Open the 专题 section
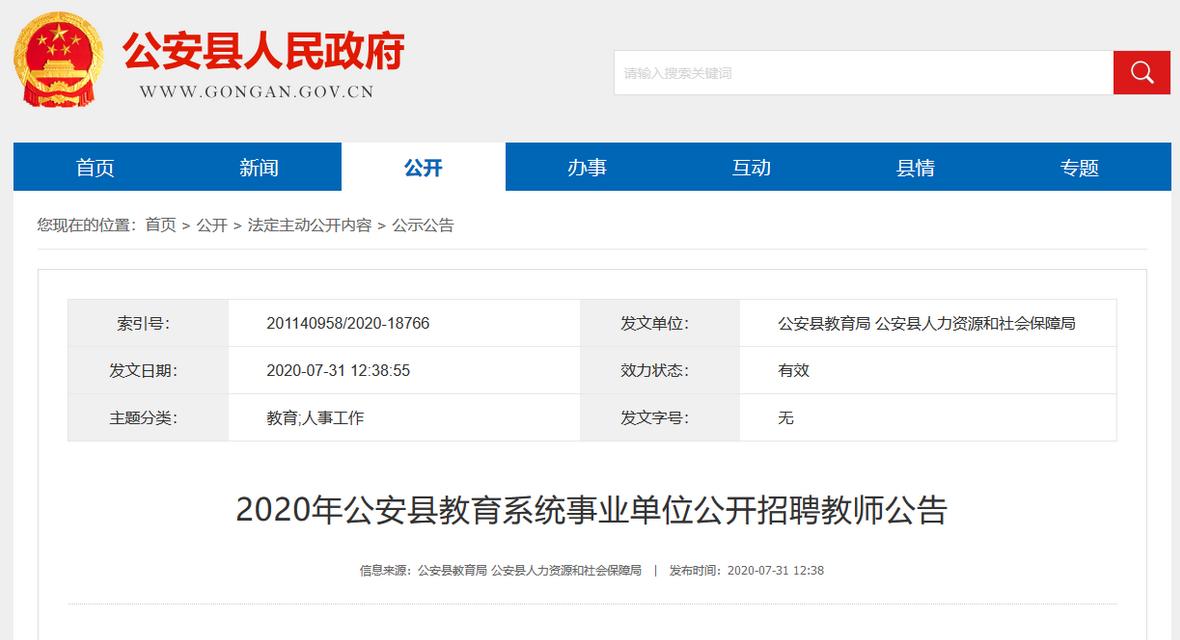 tap(1078, 167)
